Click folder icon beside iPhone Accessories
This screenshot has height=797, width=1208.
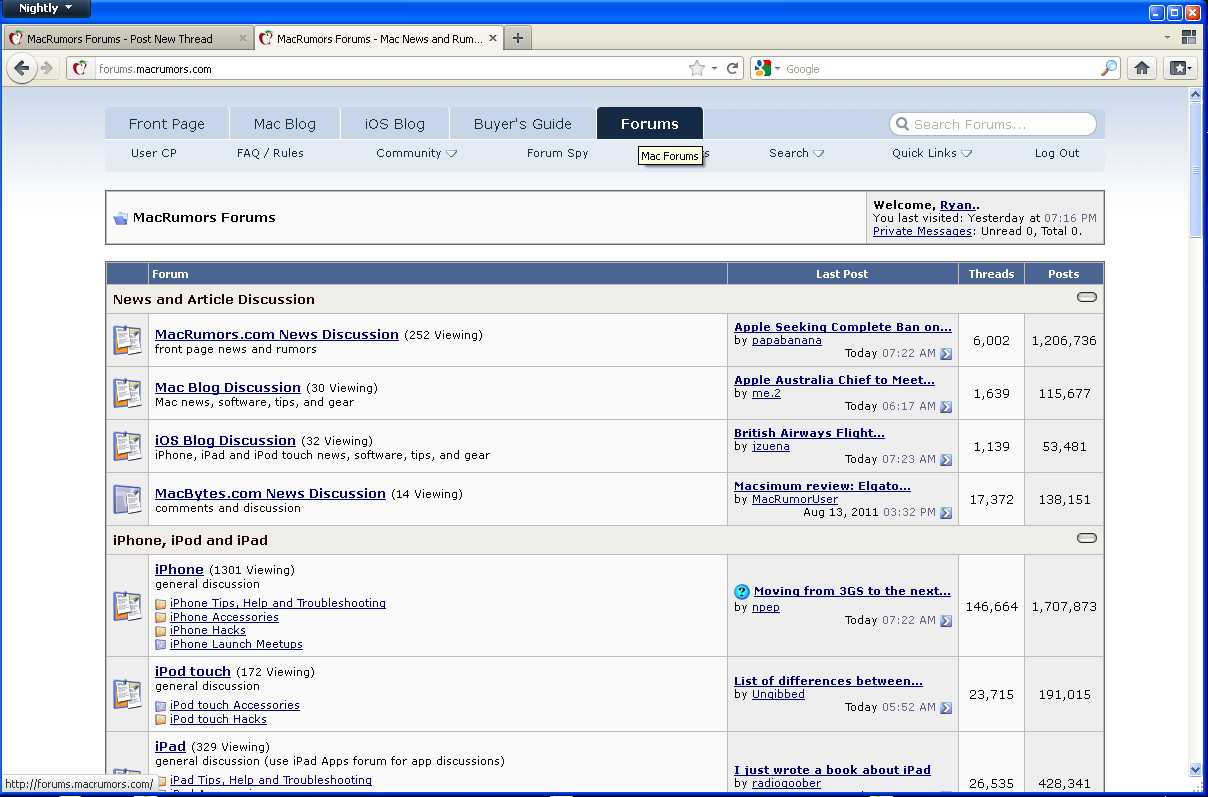point(161,618)
